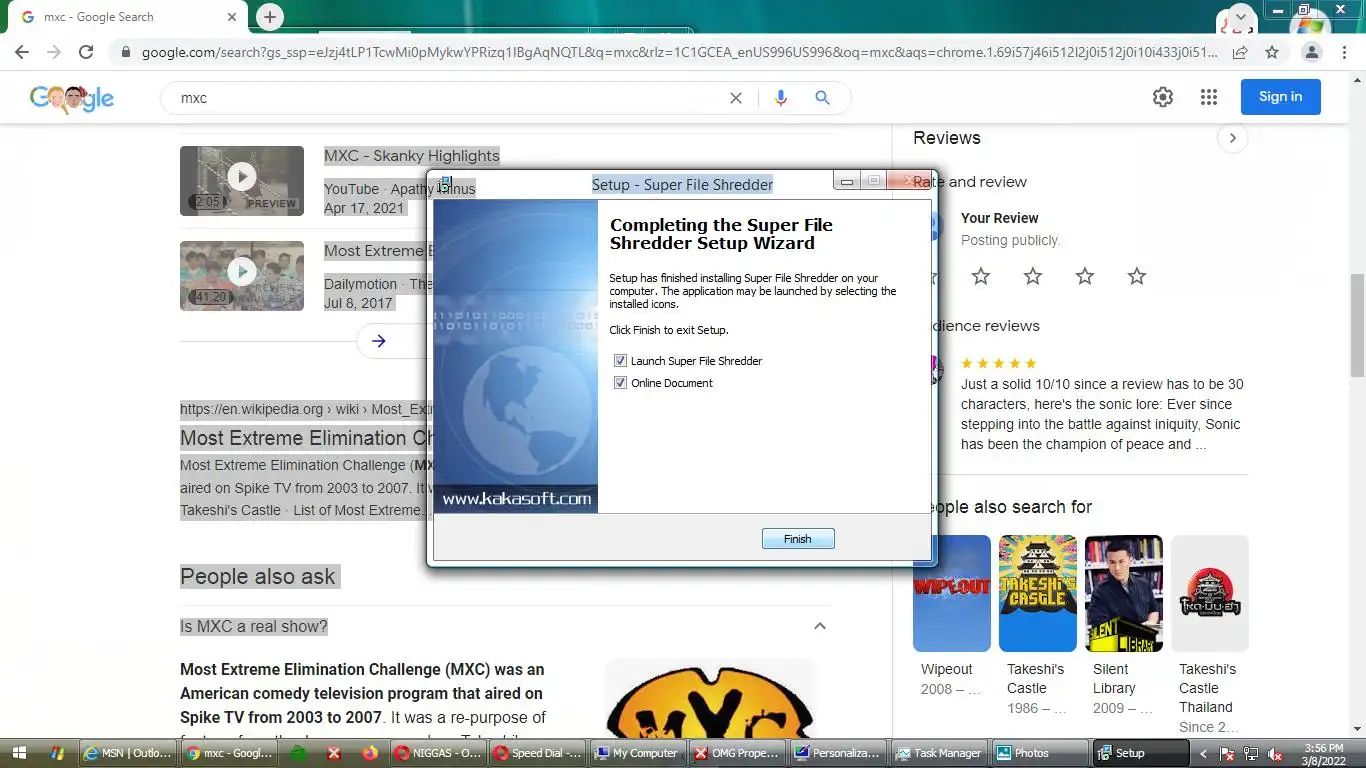Click the share page icon in address bar
Image resolution: width=1366 pixels, height=768 pixels.
tap(1240, 53)
